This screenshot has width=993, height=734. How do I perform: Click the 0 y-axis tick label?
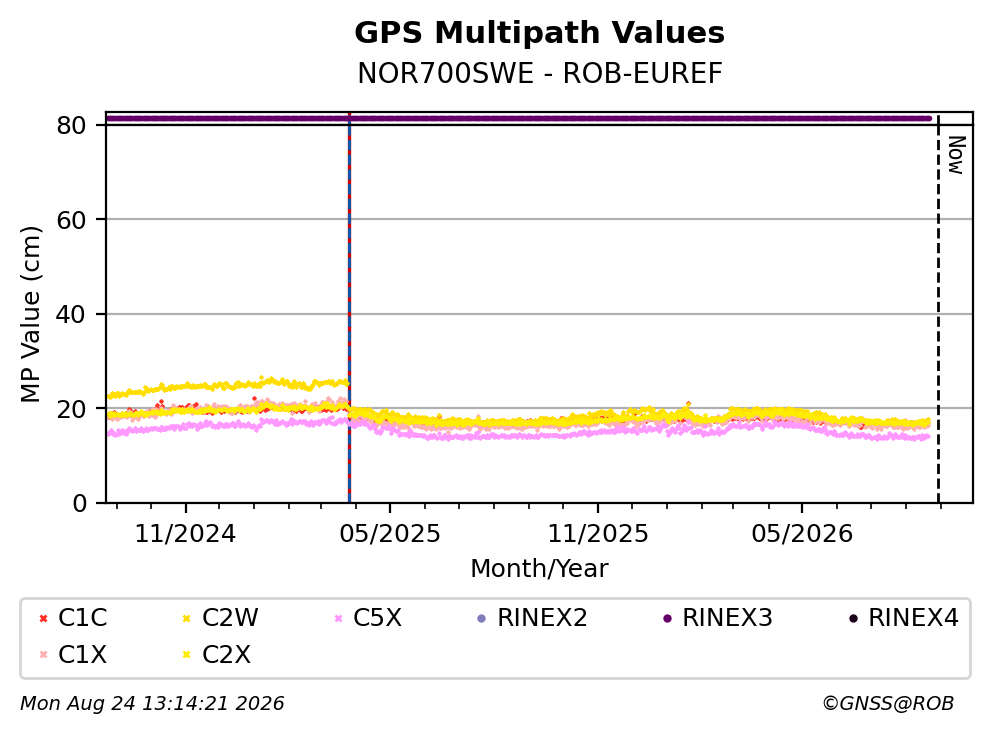[80, 503]
